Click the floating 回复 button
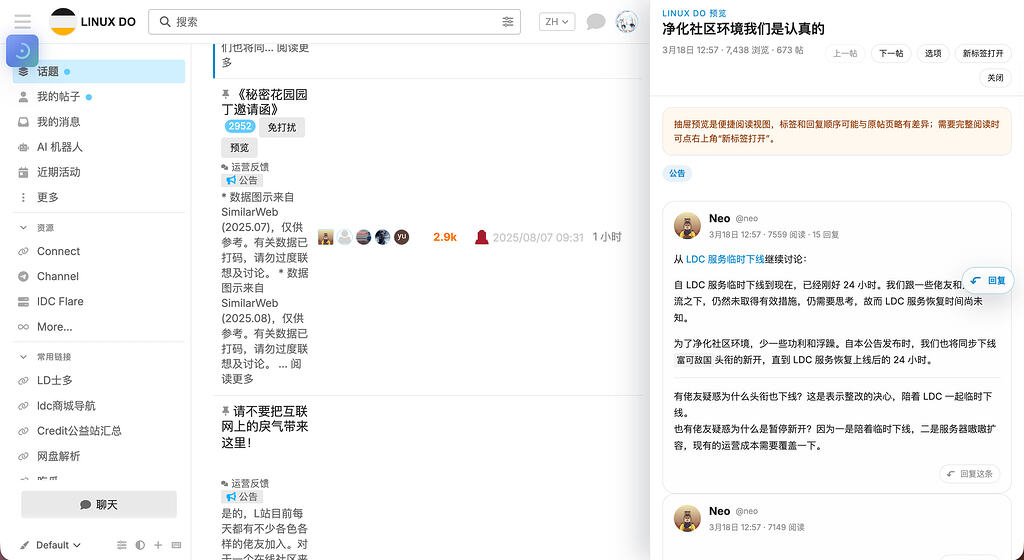Image resolution: width=1024 pixels, height=560 pixels. point(988,281)
